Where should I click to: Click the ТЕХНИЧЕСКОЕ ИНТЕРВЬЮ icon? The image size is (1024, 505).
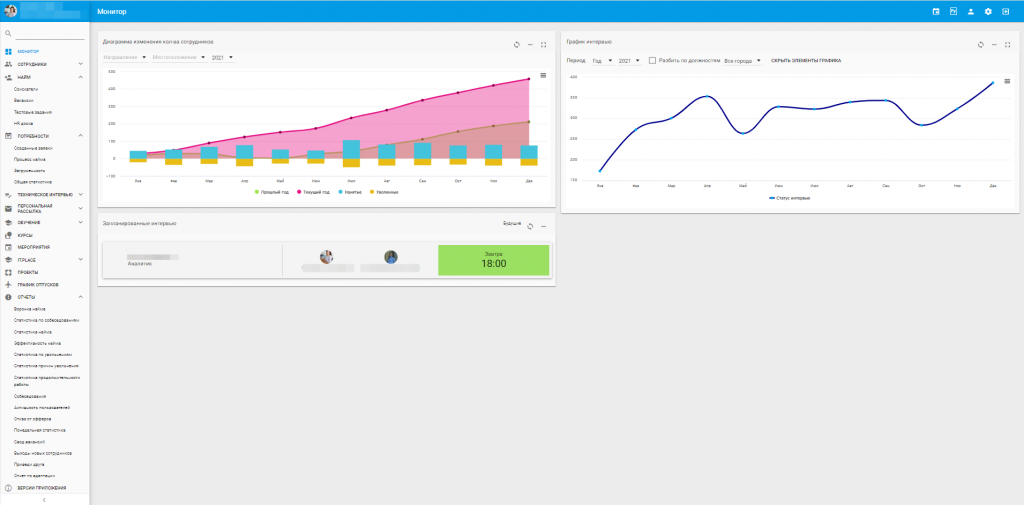point(8,195)
